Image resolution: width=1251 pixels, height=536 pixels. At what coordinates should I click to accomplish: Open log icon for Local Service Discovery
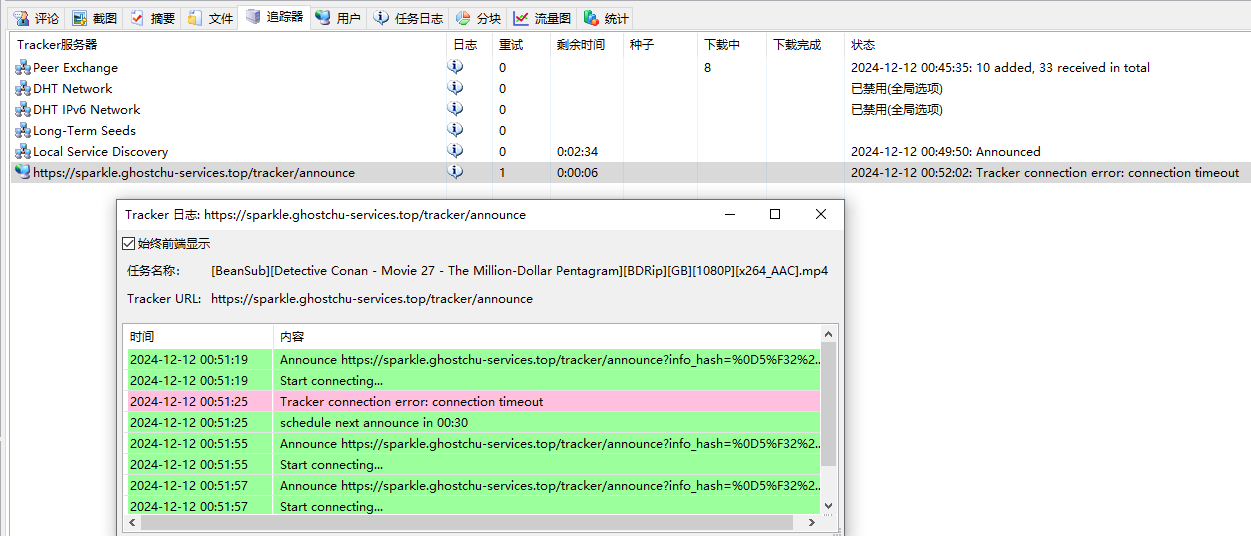tap(455, 151)
